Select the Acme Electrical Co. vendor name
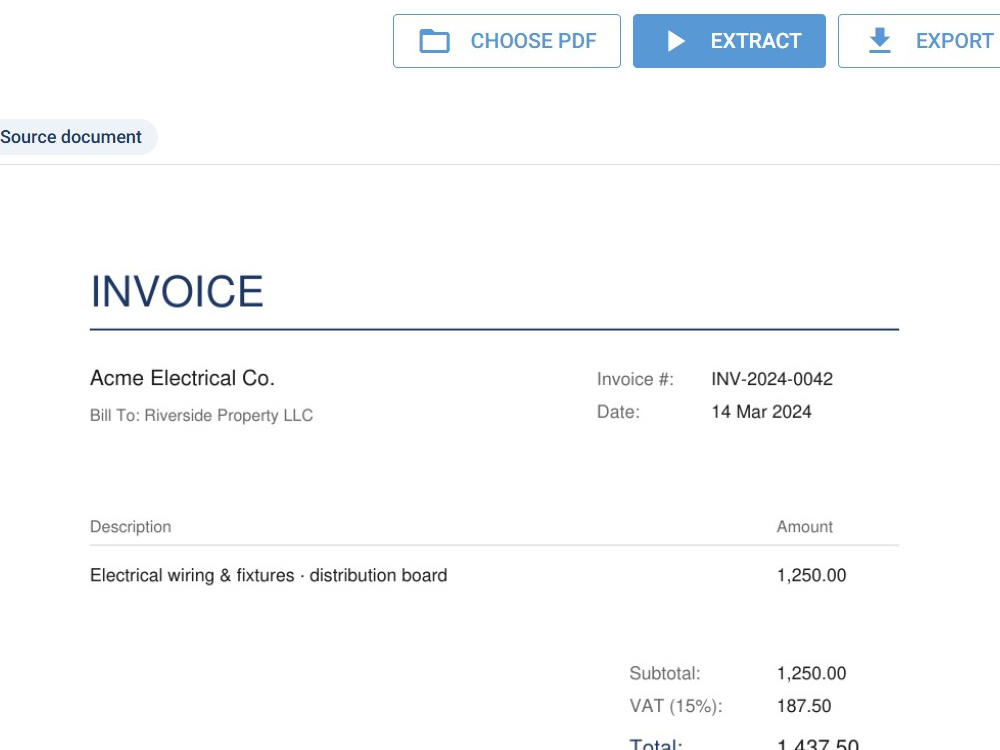1000x750 pixels. [182, 378]
